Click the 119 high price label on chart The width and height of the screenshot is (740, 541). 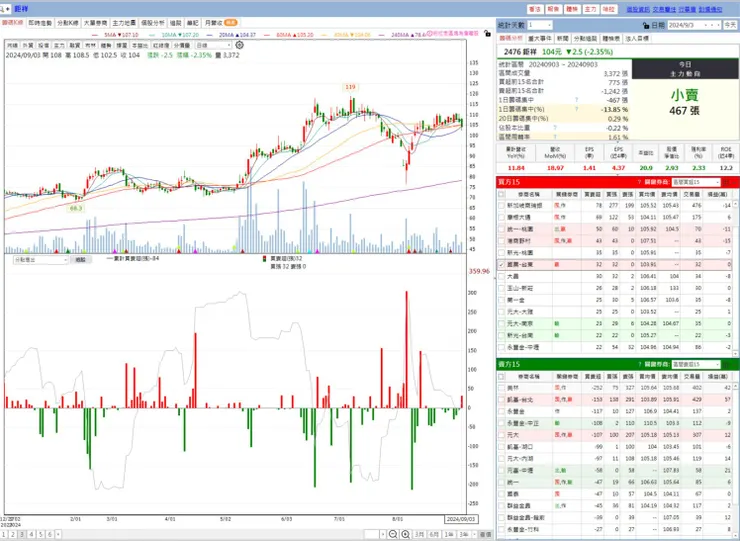[x=350, y=87]
